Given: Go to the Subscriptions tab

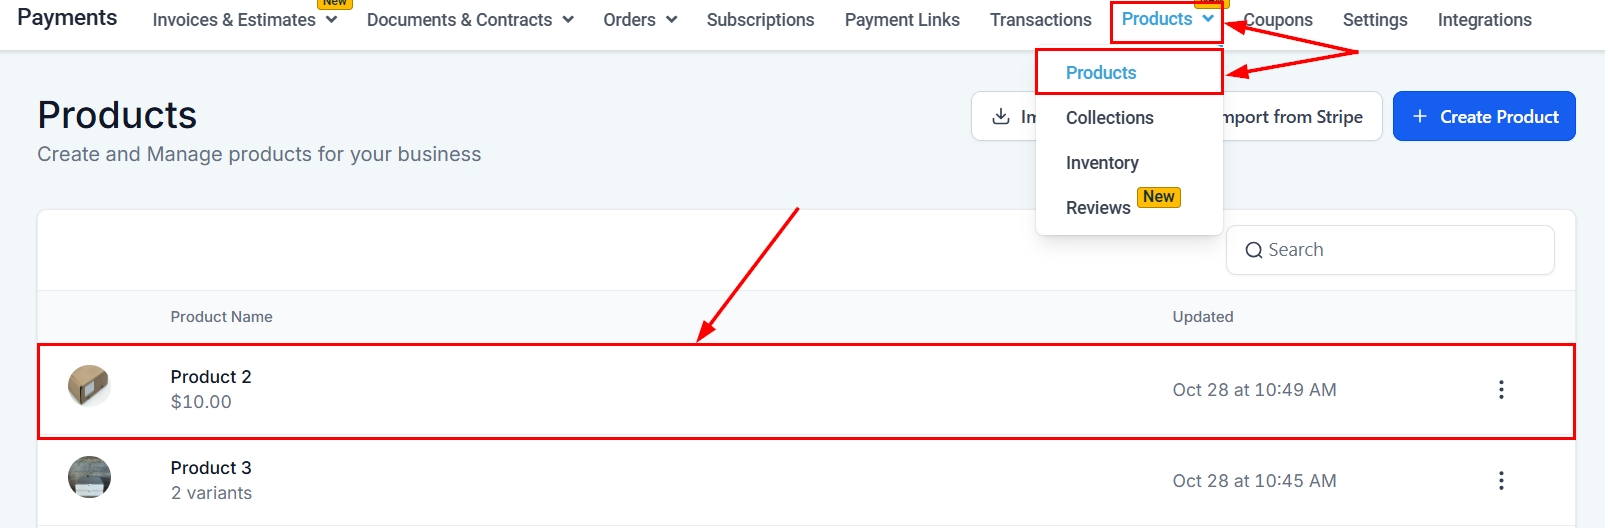Looking at the screenshot, I should 760,20.
